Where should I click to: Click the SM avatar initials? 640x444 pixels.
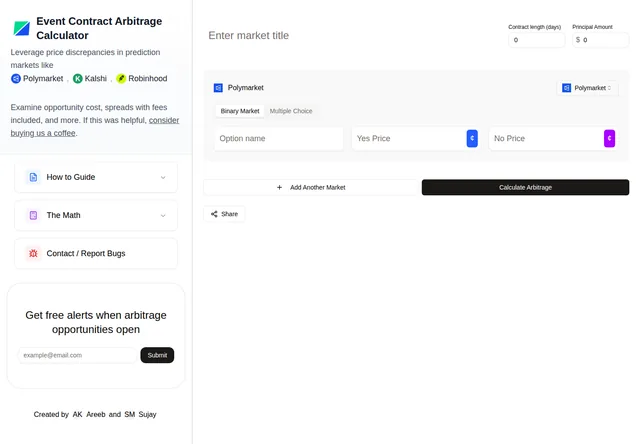click(129, 414)
